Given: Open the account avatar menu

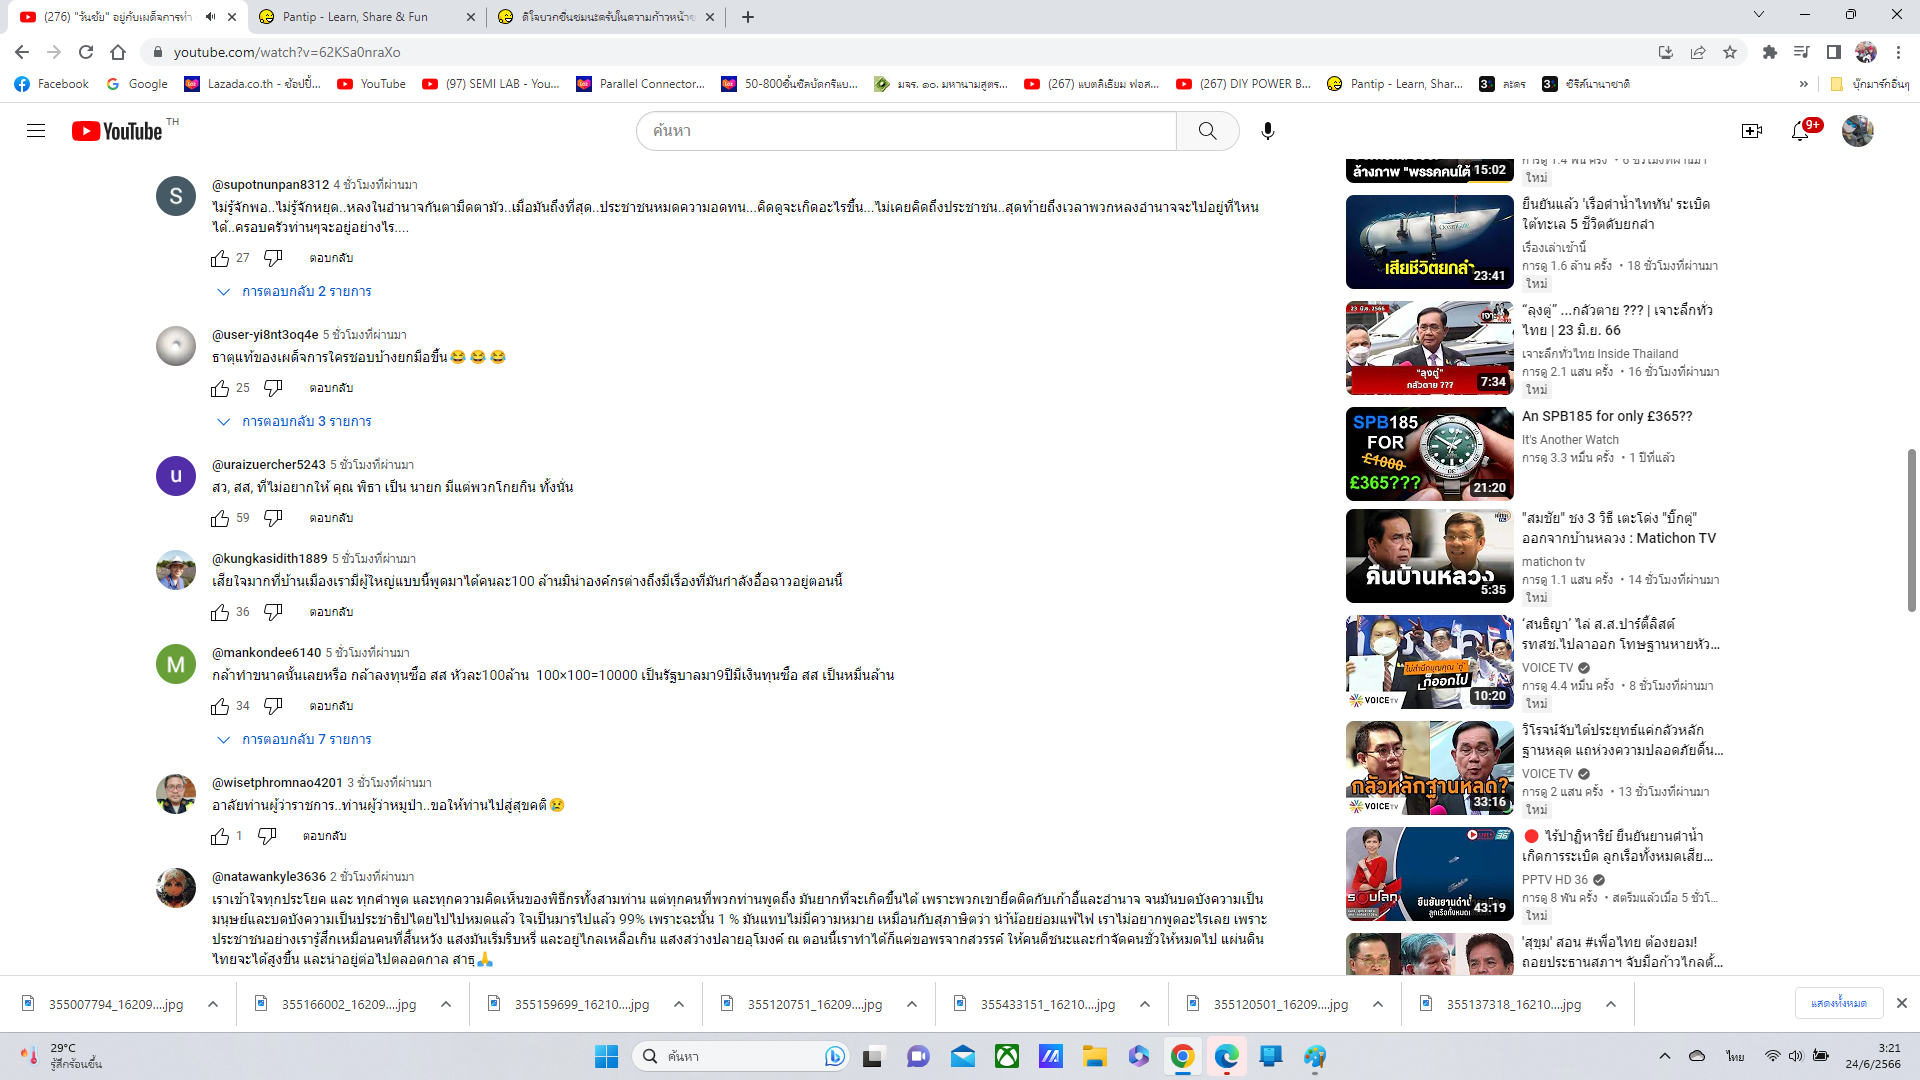Looking at the screenshot, I should point(1857,131).
